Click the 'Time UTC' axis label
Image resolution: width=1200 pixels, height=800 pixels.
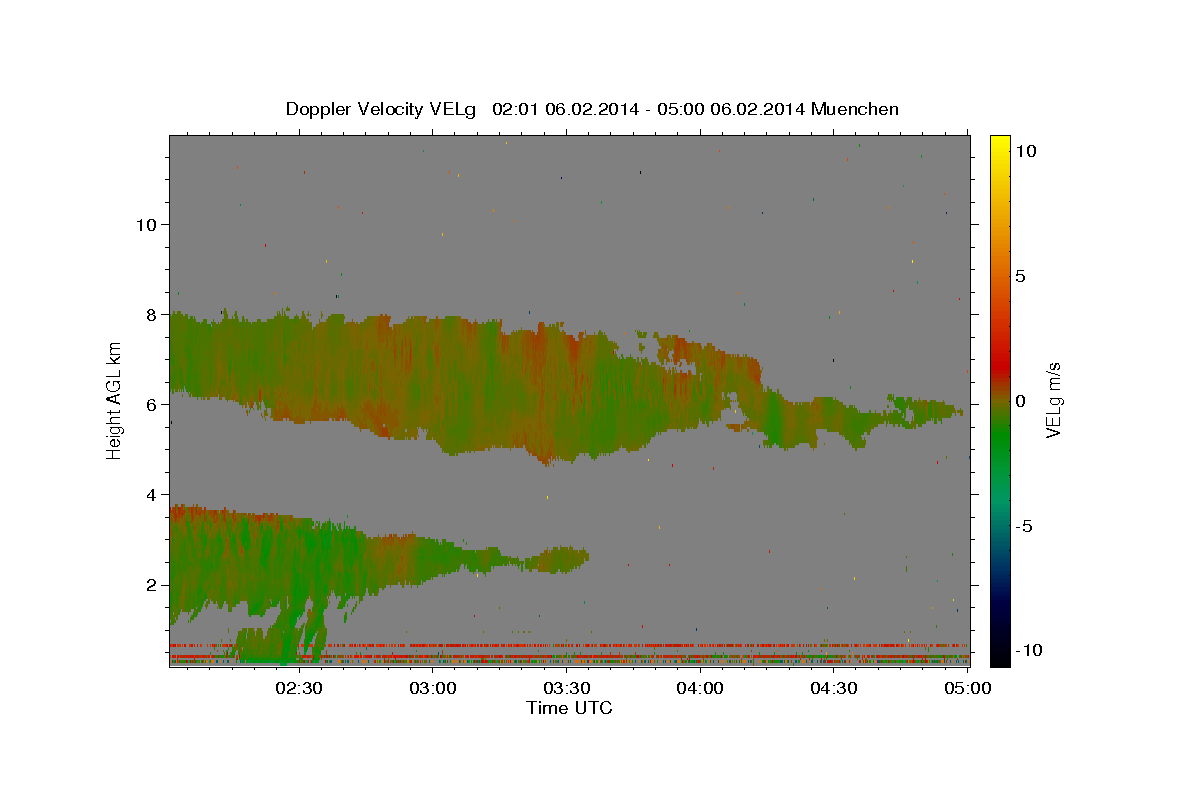pos(569,708)
